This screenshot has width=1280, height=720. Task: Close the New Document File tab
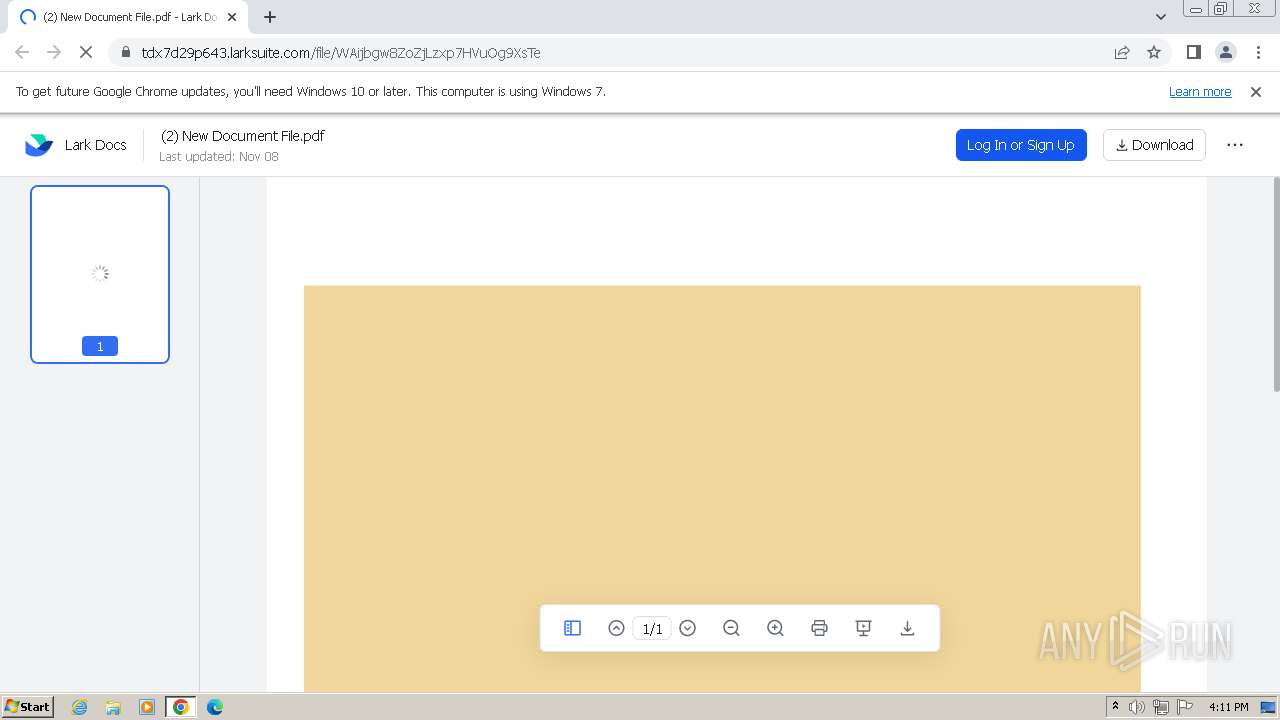[232, 17]
